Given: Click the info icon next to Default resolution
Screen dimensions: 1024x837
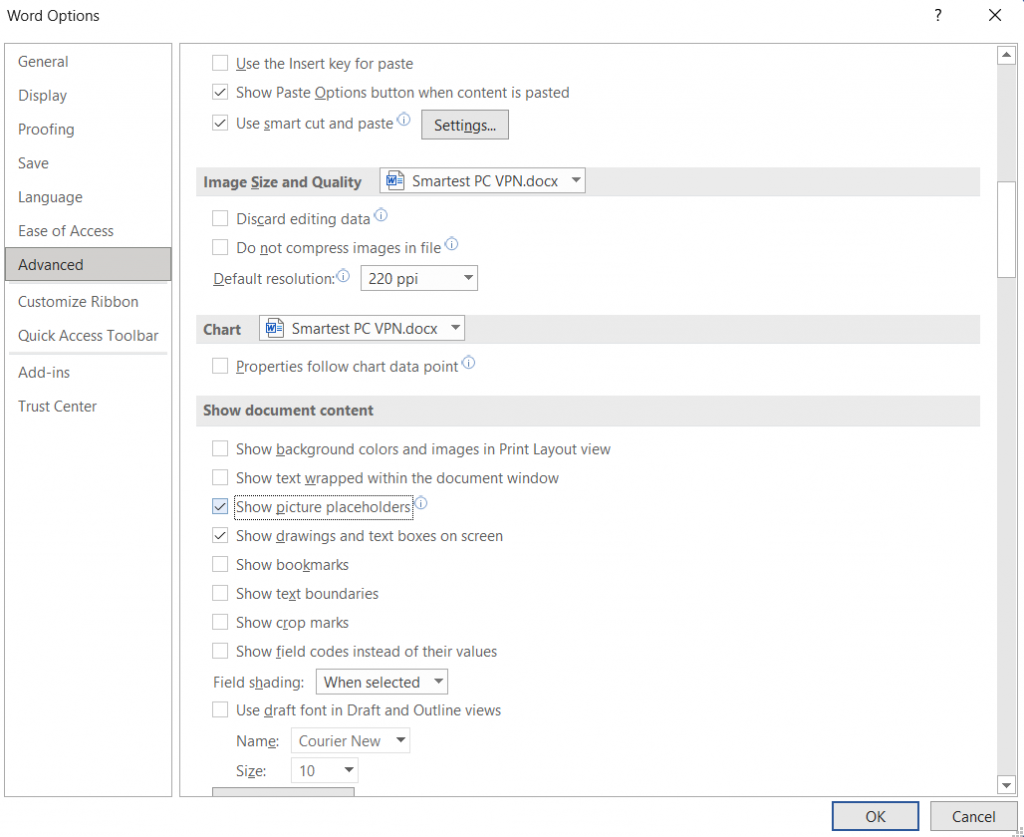Looking at the screenshot, I should point(343,274).
